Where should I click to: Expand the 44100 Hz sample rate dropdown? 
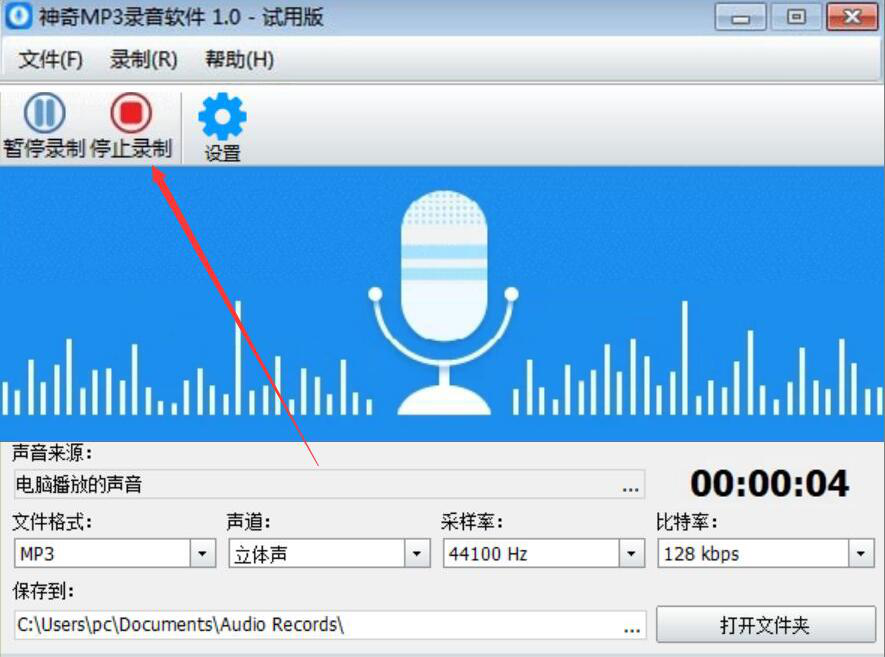point(632,554)
